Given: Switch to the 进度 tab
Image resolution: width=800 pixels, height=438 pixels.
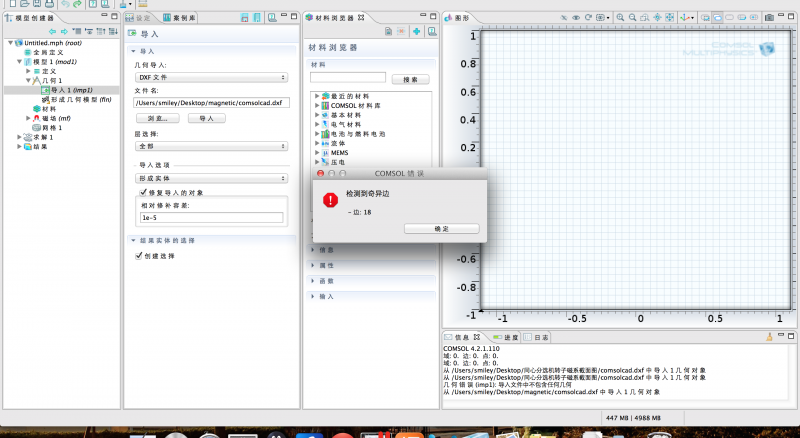Looking at the screenshot, I should click(x=506, y=337).
